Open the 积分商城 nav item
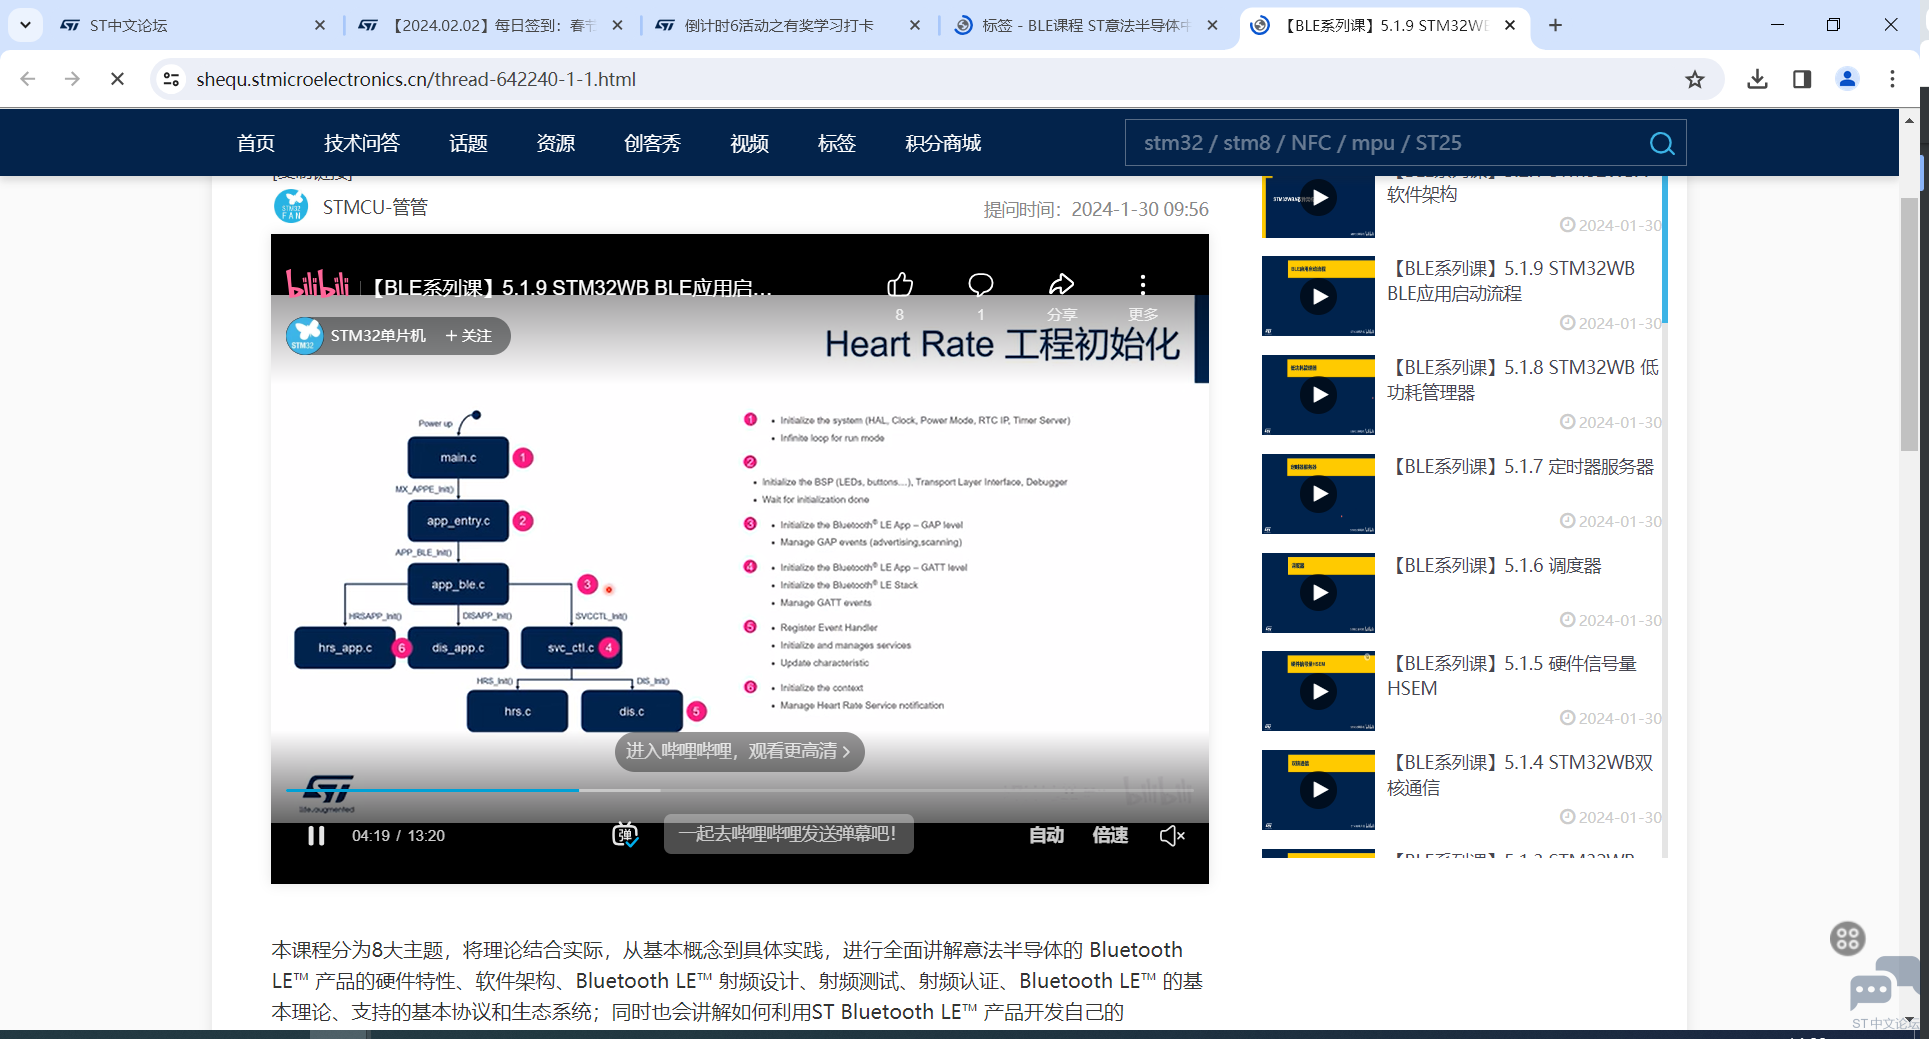1929x1039 pixels. (x=942, y=143)
